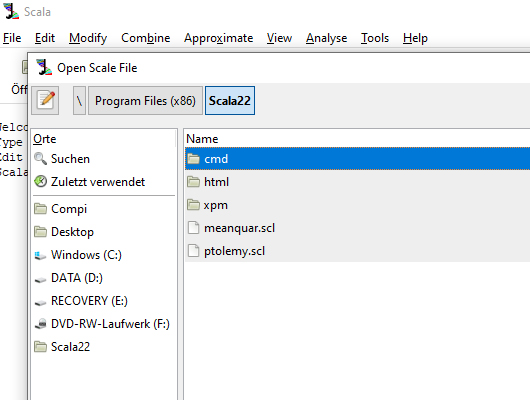Select Zuletzt verwendet in places

coord(98,182)
